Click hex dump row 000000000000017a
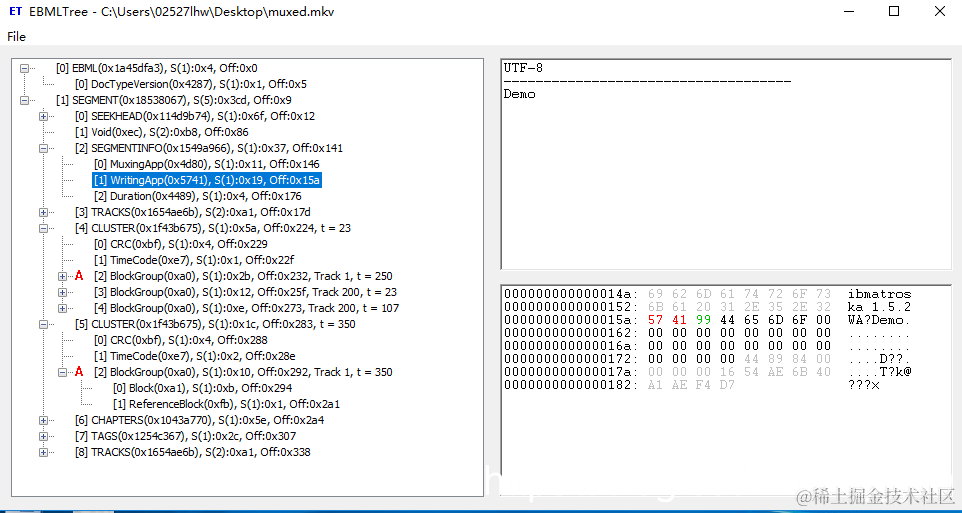This screenshot has width=962, height=513. point(707,371)
